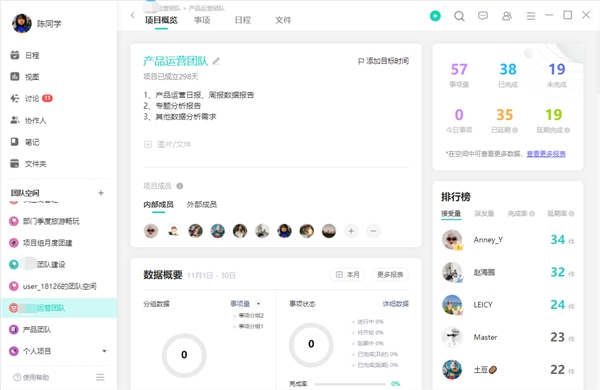
Task: Add a member with the plus circle
Action: (351, 231)
